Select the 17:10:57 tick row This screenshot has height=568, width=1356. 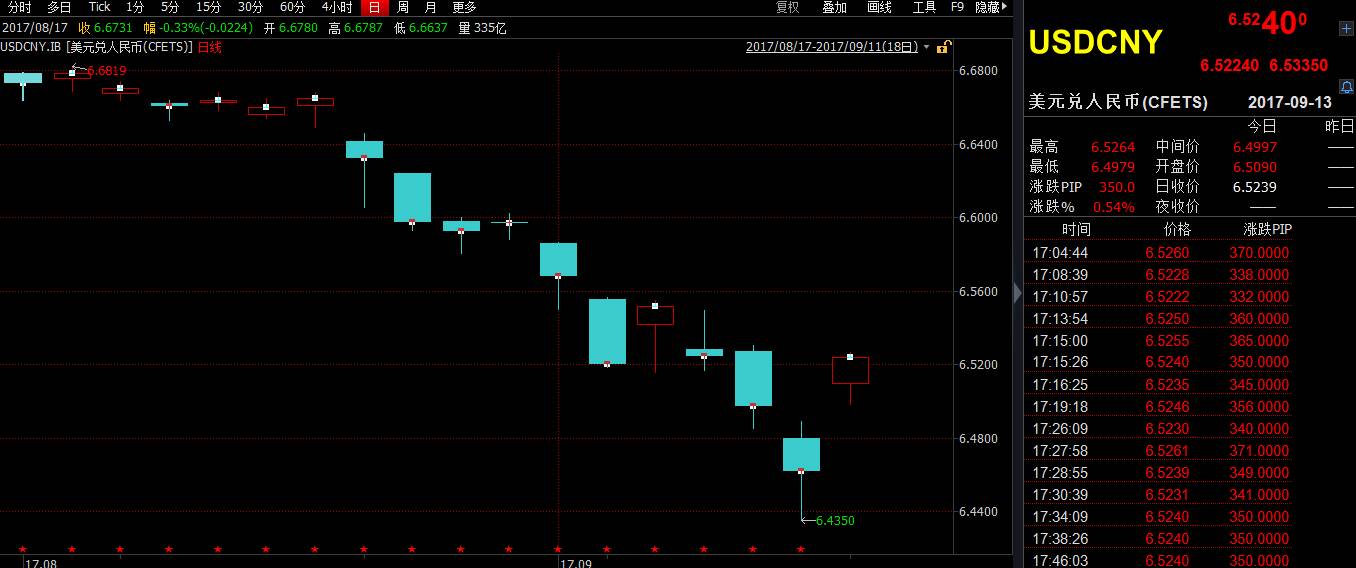coord(1160,297)
